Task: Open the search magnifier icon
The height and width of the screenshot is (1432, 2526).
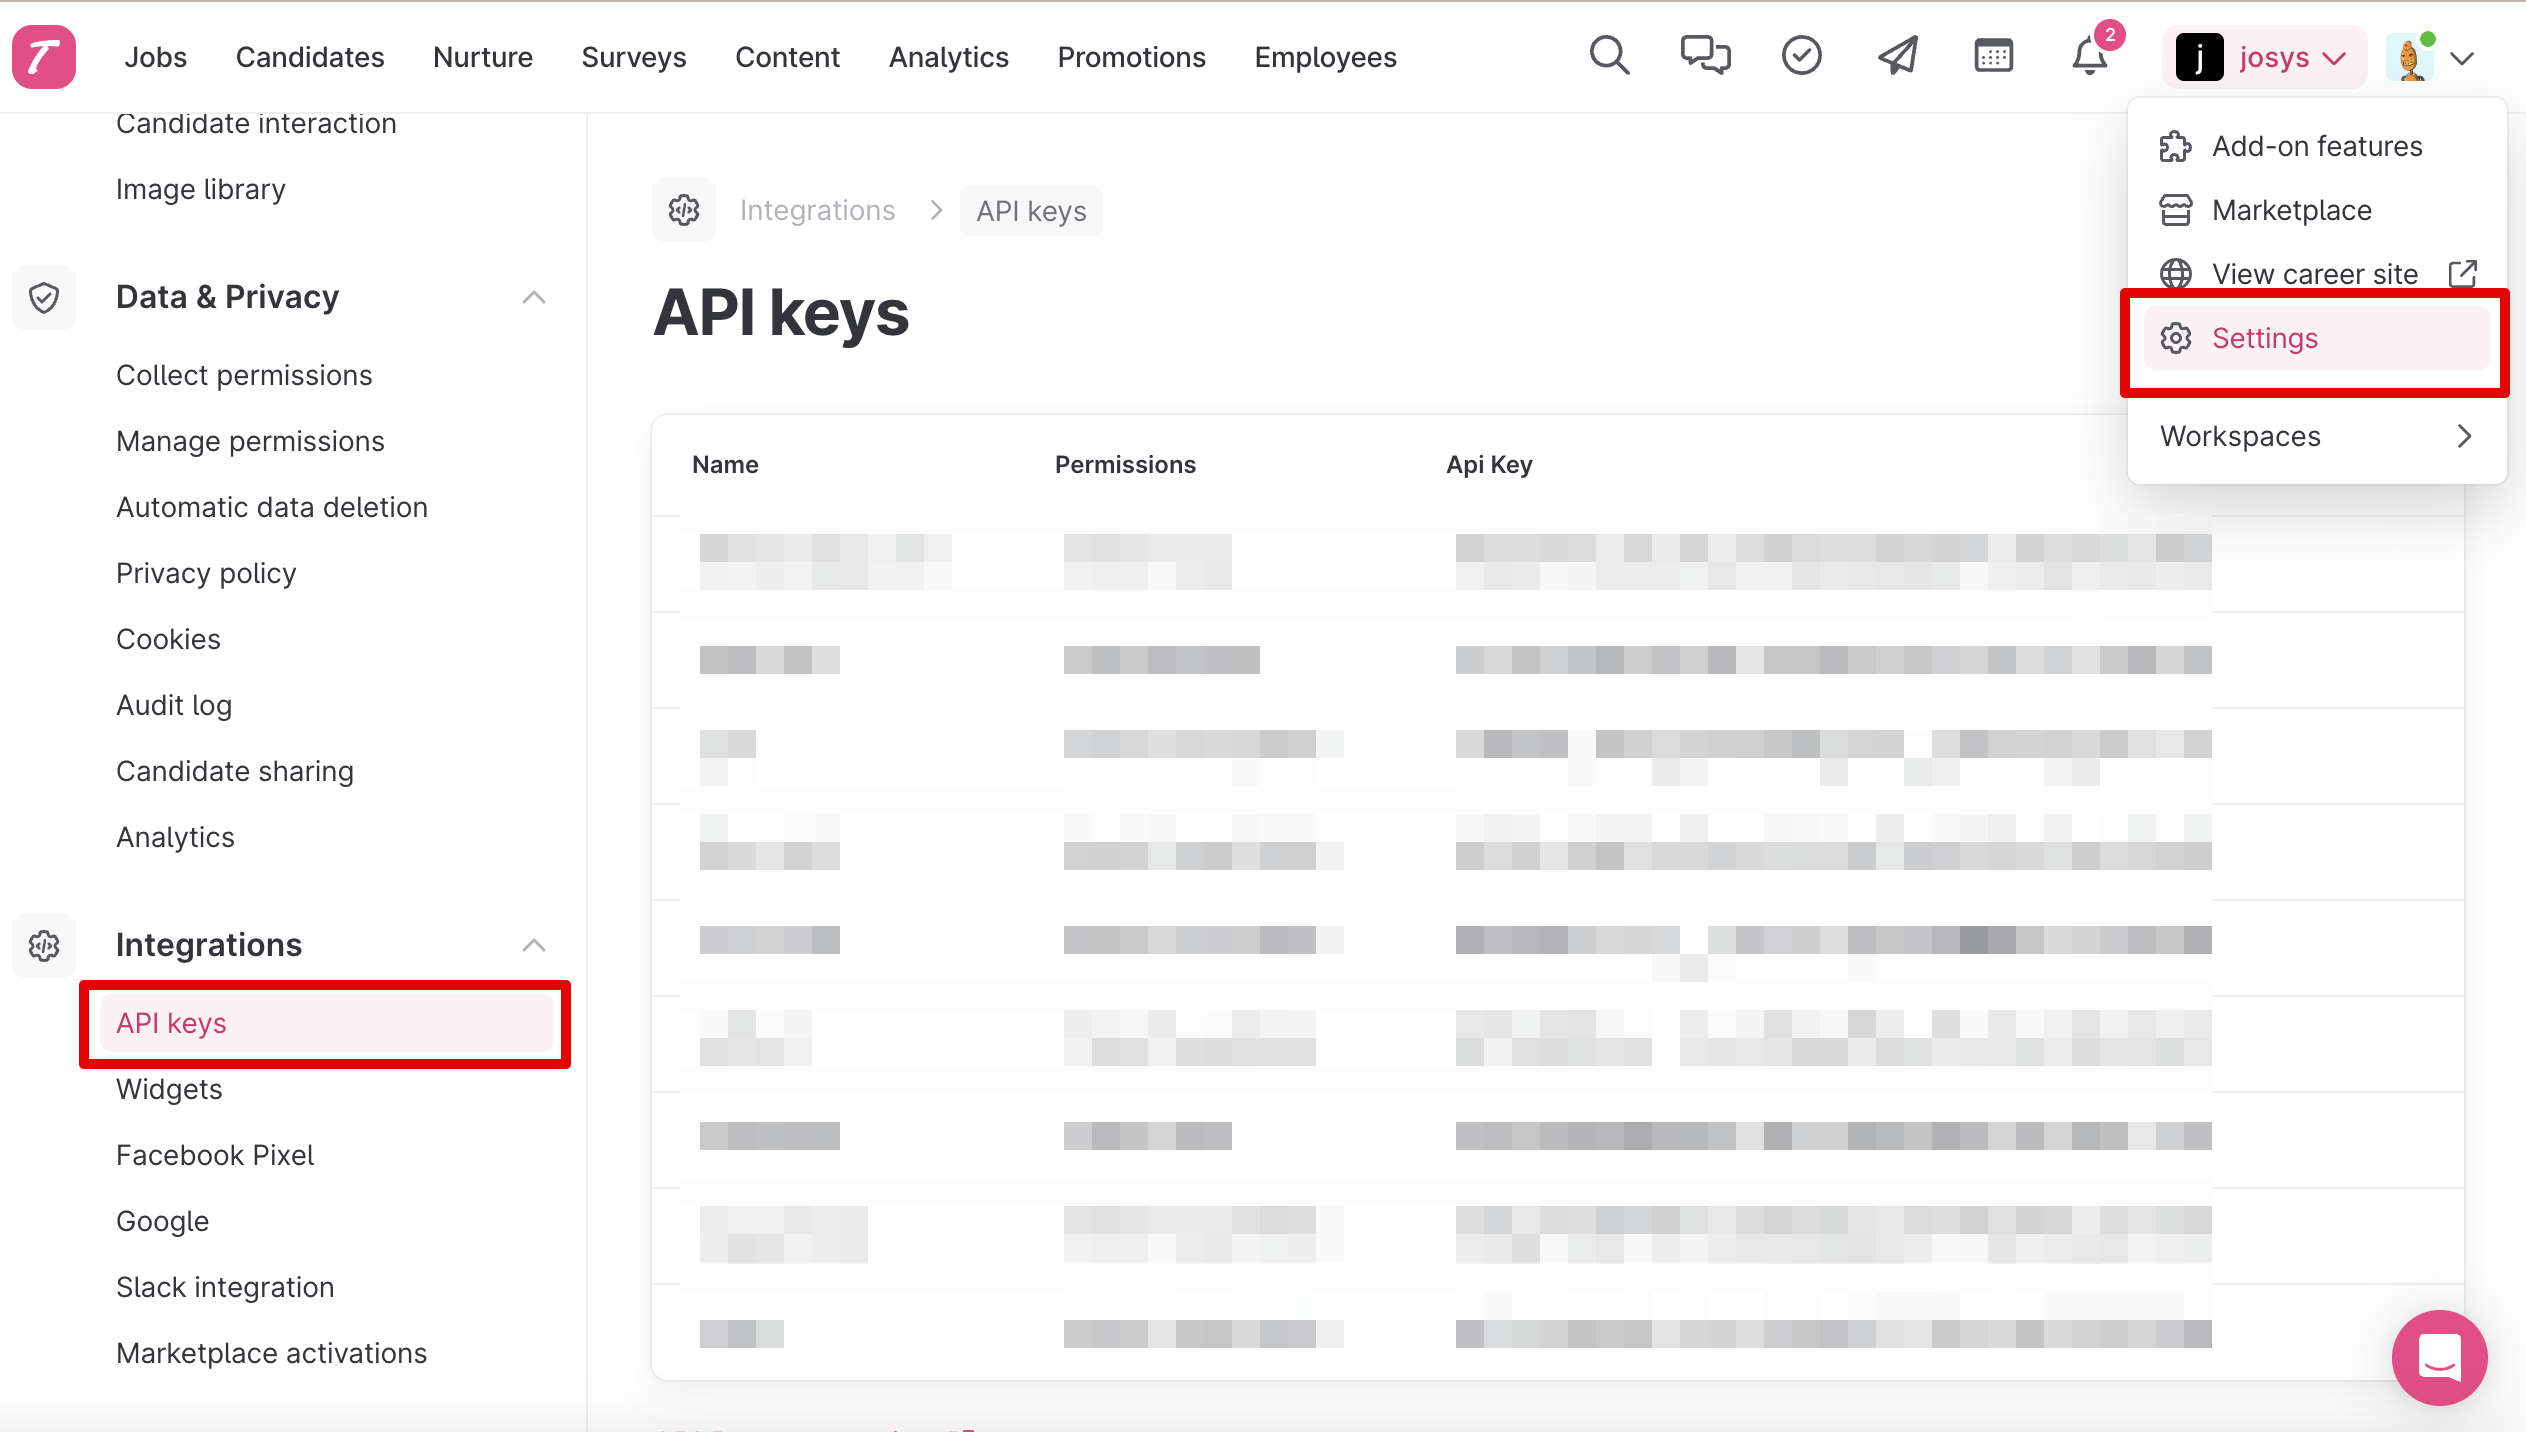Action: click(x=1609, y=56)
